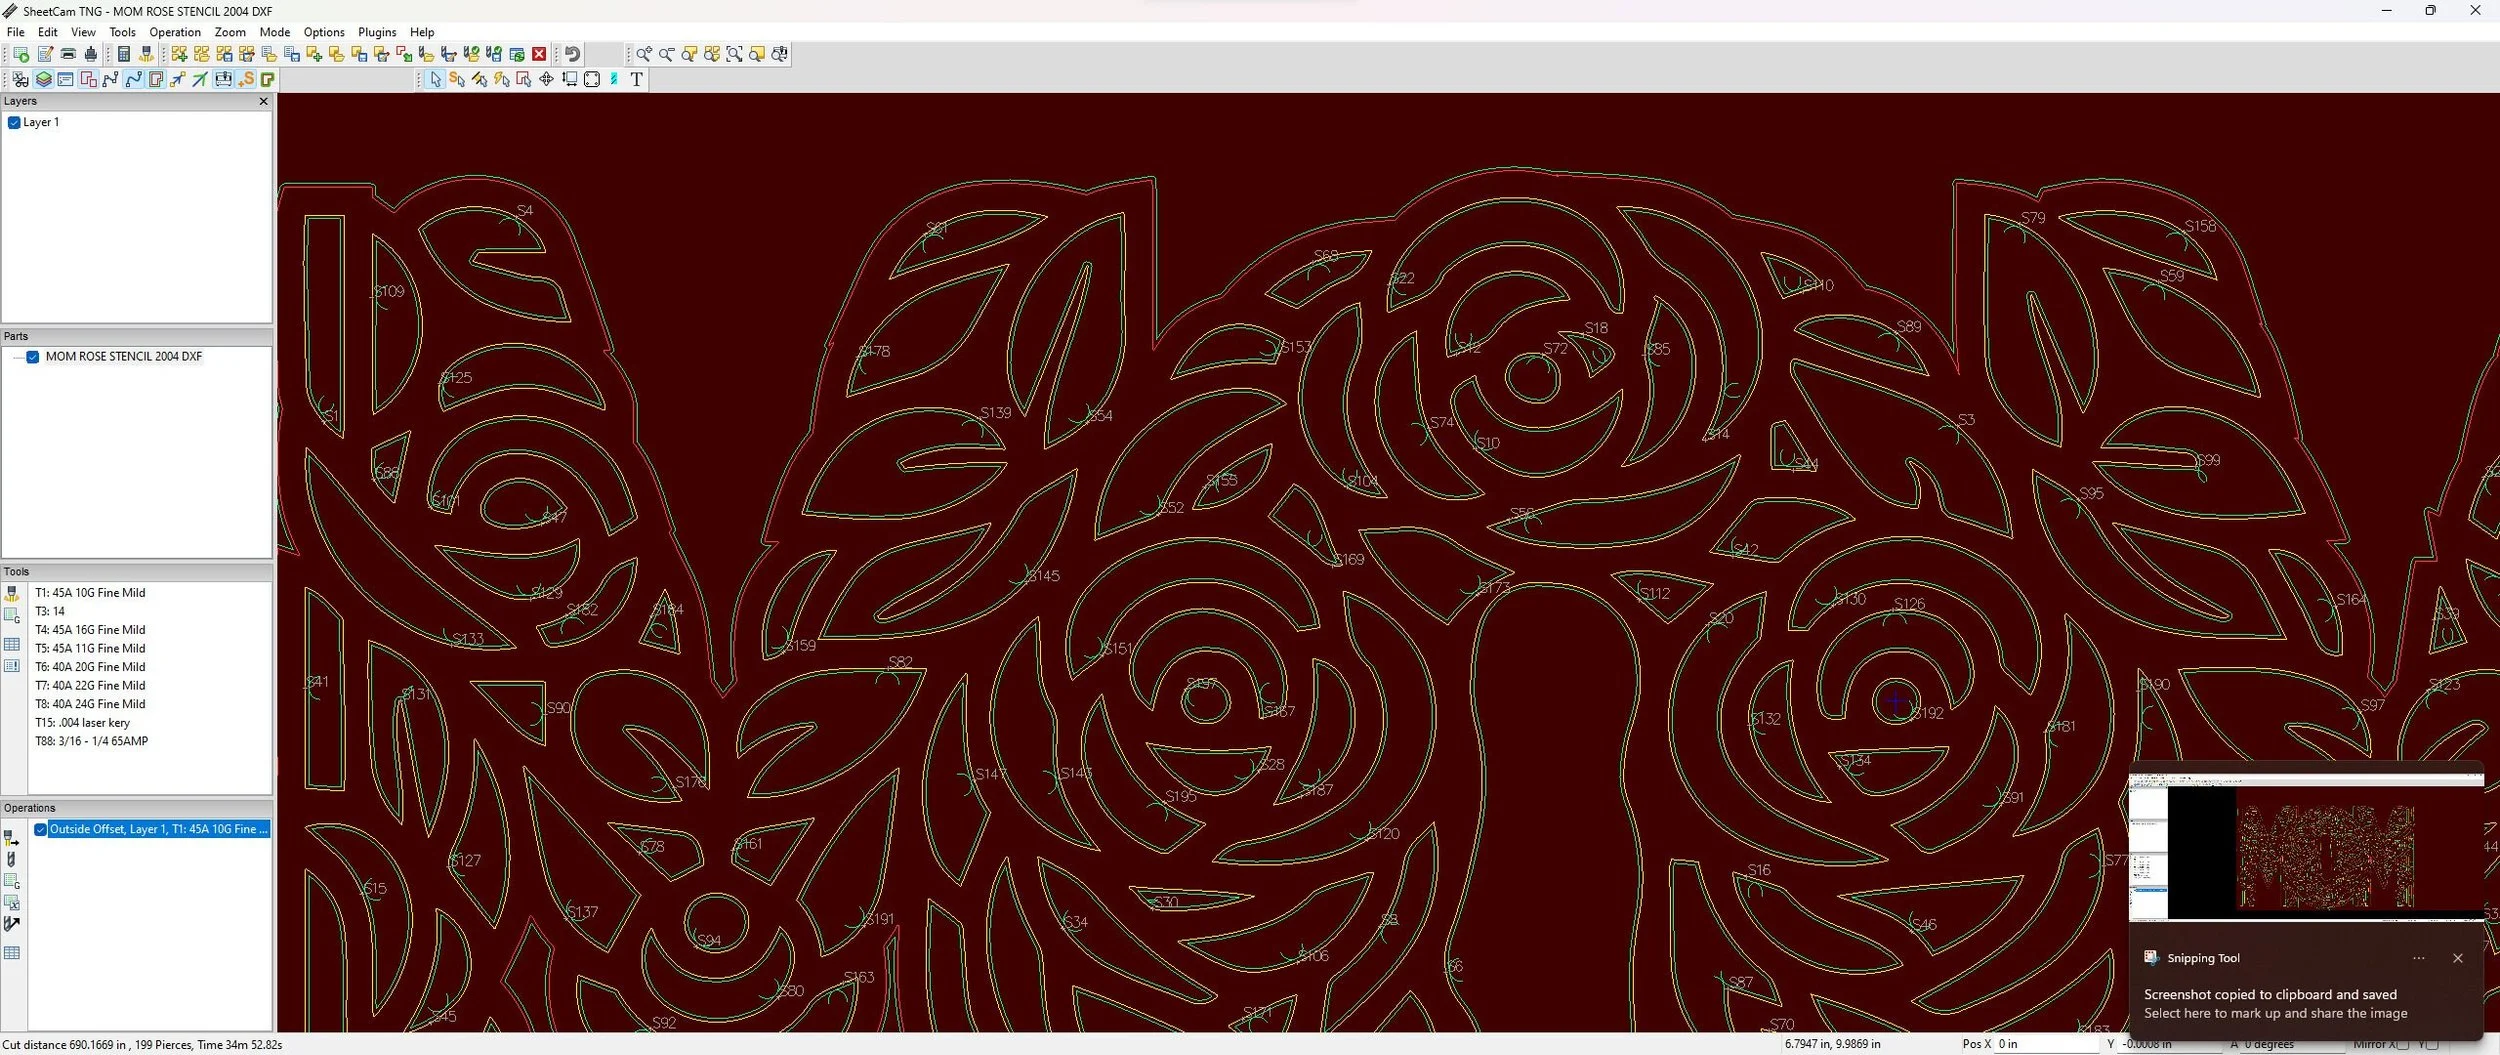Click new jet cutting operation icon in Operations

(x=12, y=838)
